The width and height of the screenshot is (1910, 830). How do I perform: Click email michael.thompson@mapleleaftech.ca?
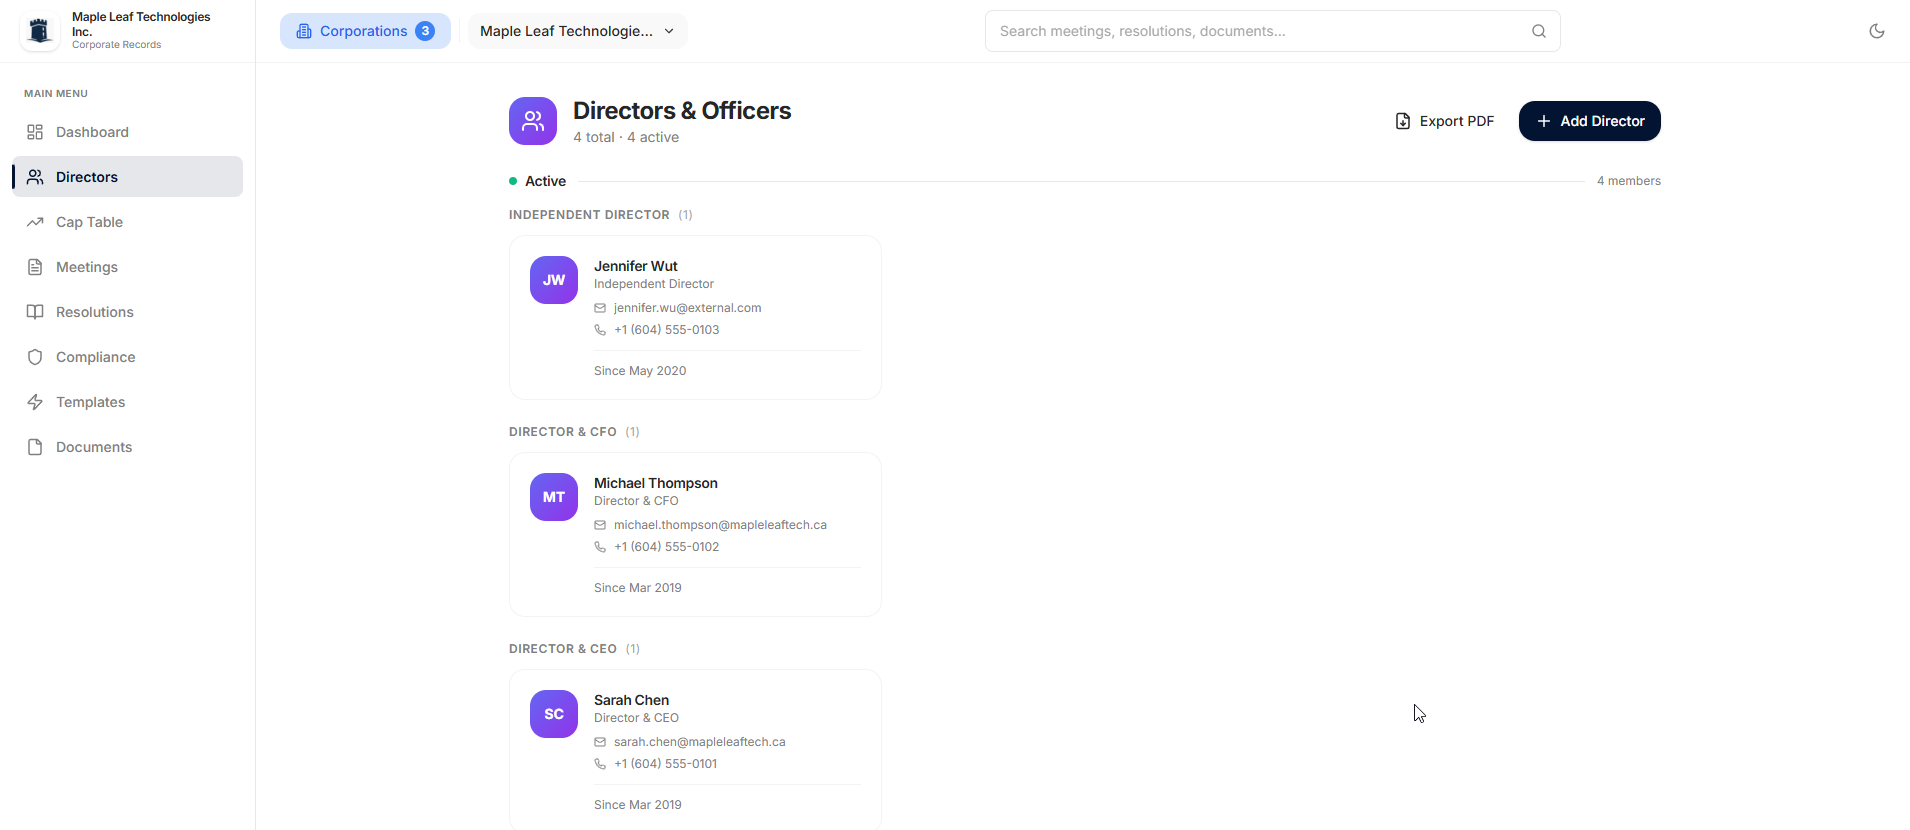[x=720, y=525]
